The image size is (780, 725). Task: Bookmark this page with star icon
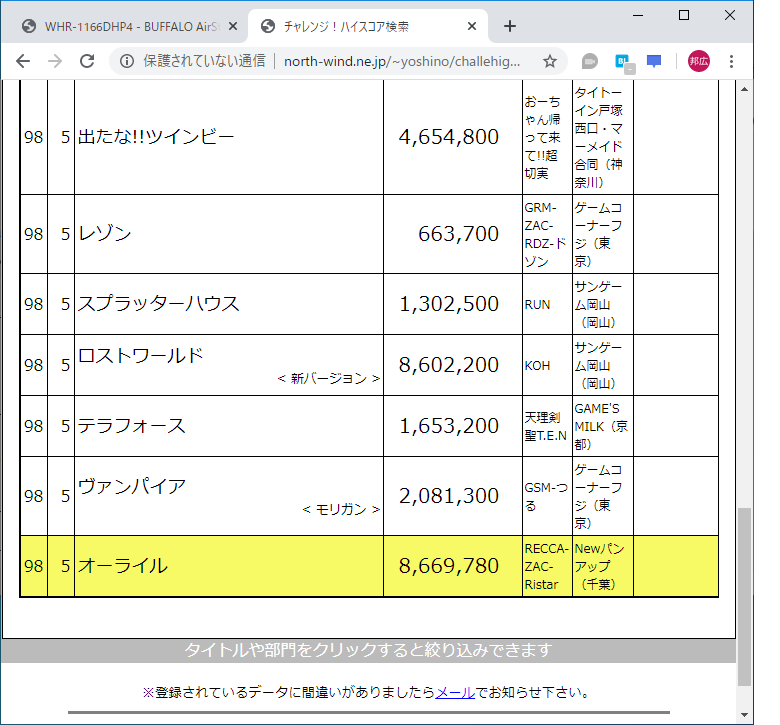point(550,61)
